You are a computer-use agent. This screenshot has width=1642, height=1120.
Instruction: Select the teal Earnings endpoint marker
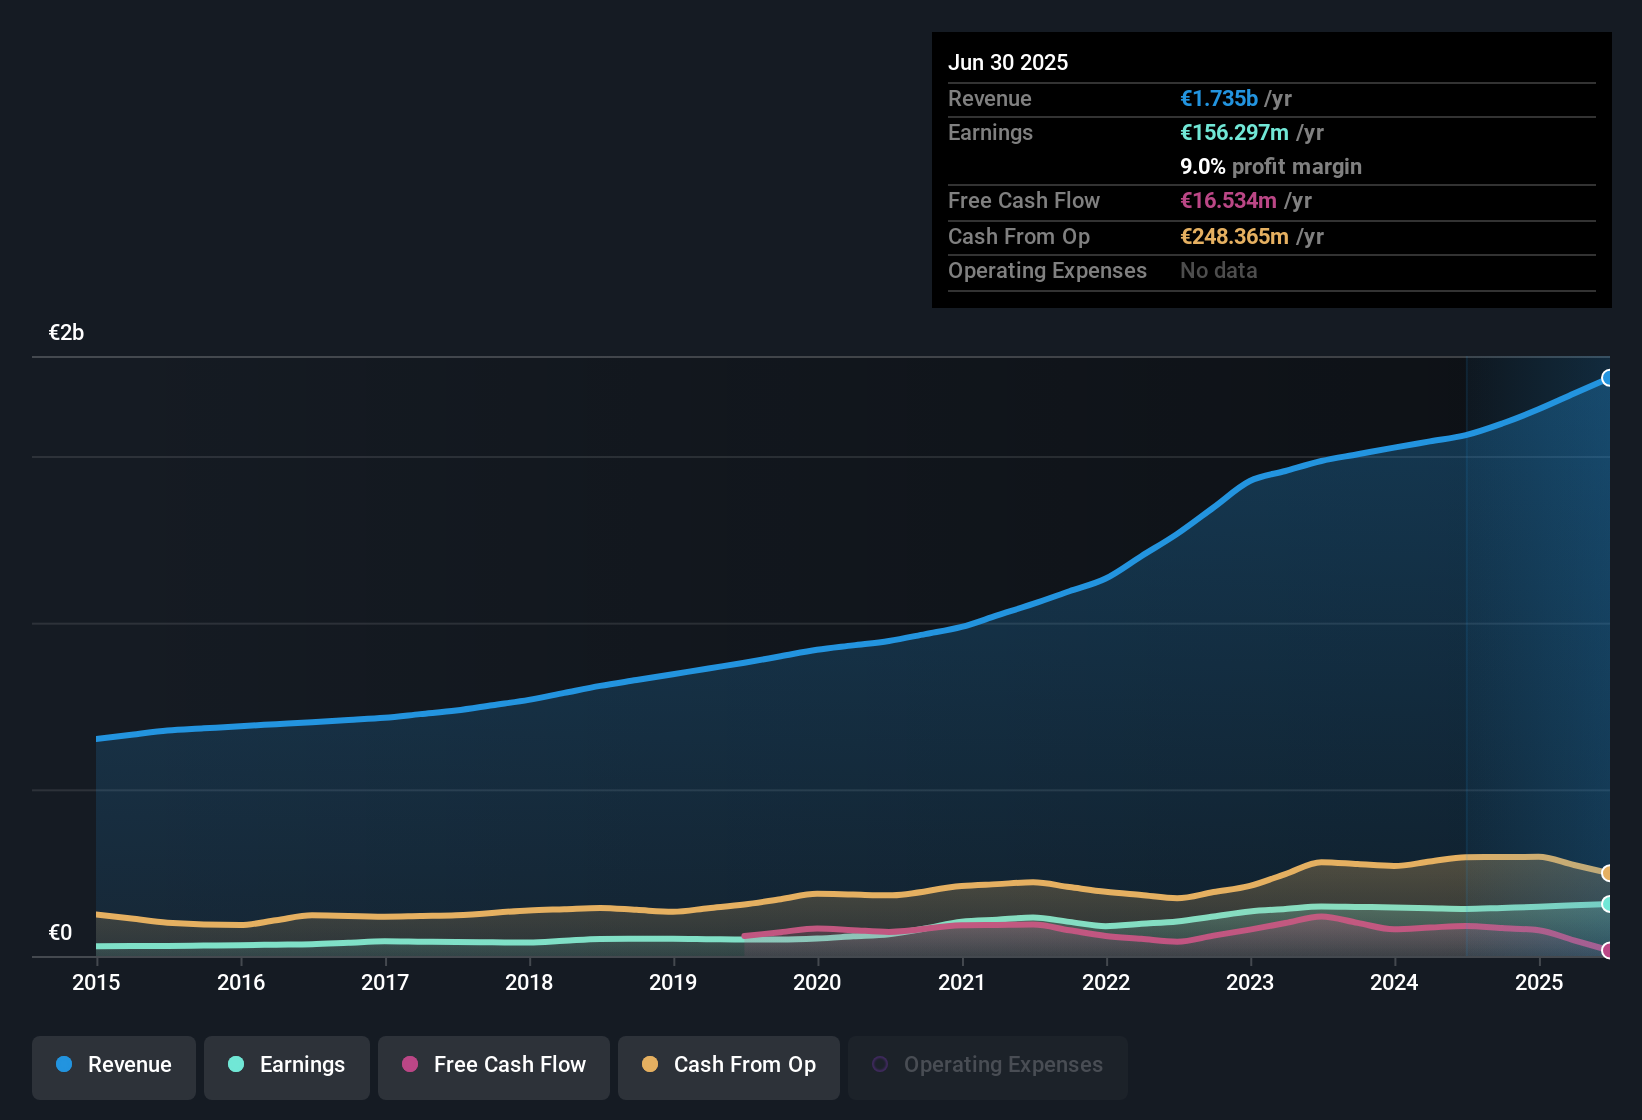click(1608, 905)
